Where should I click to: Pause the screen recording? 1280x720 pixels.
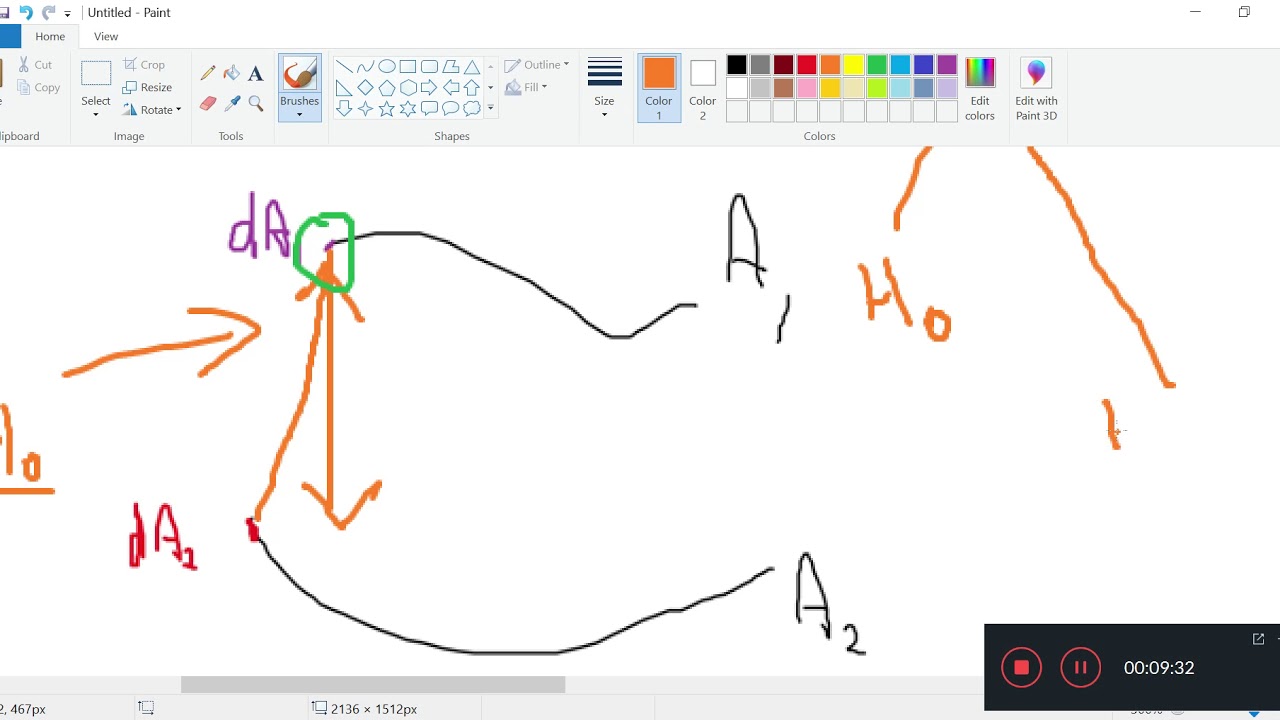(1080, 668)
